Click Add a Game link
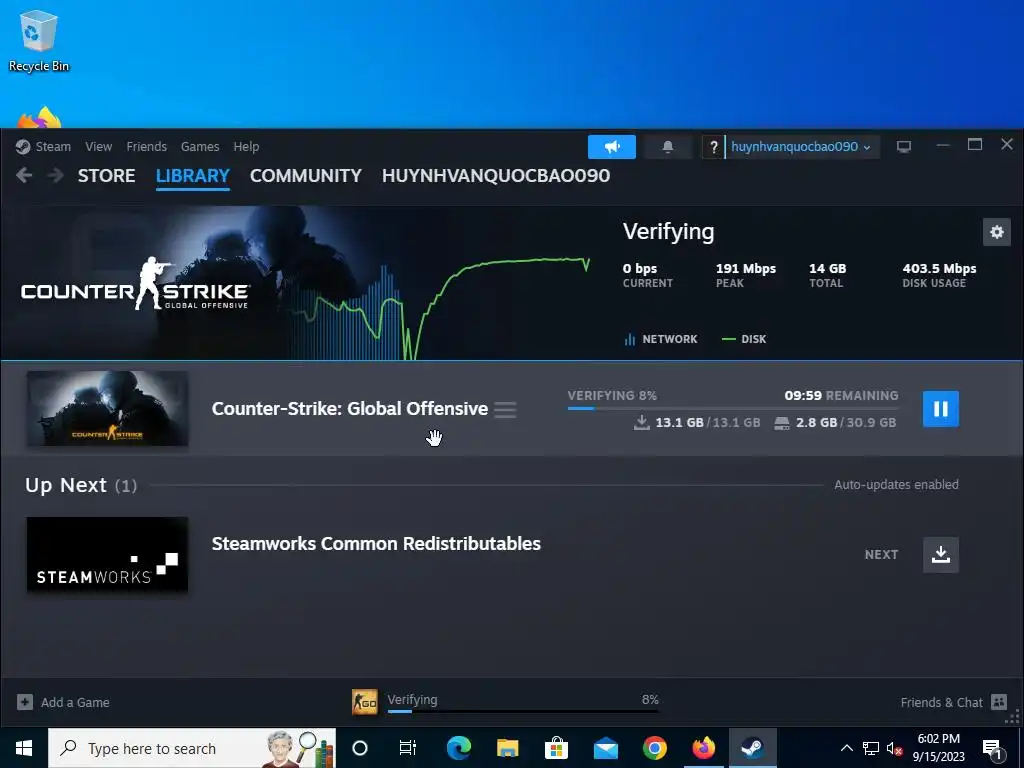Screen dimensions: 1024x768 [75, 702]
